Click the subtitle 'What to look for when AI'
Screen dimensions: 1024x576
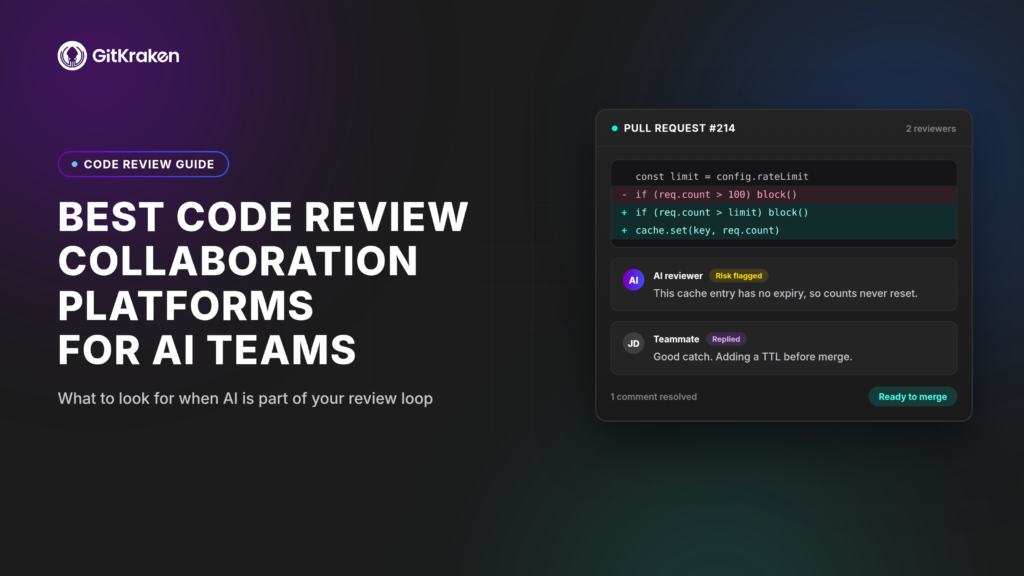click(x=245, y=398)
